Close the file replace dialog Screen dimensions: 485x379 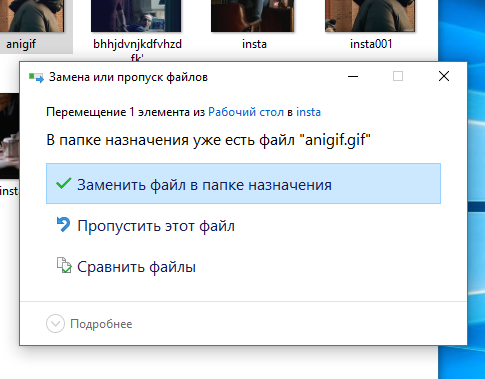pyautogui.click(x=444, y=77)
